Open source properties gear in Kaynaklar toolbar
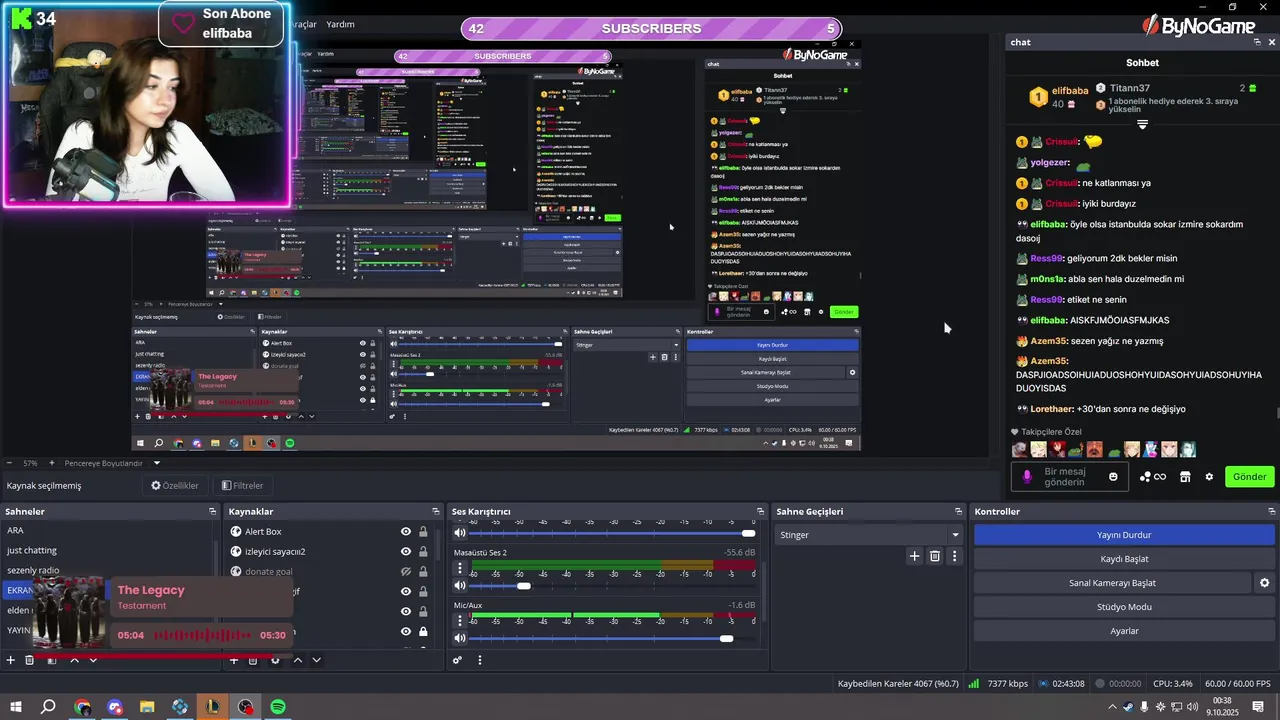 pyautogui.click(x=275, y=660)
